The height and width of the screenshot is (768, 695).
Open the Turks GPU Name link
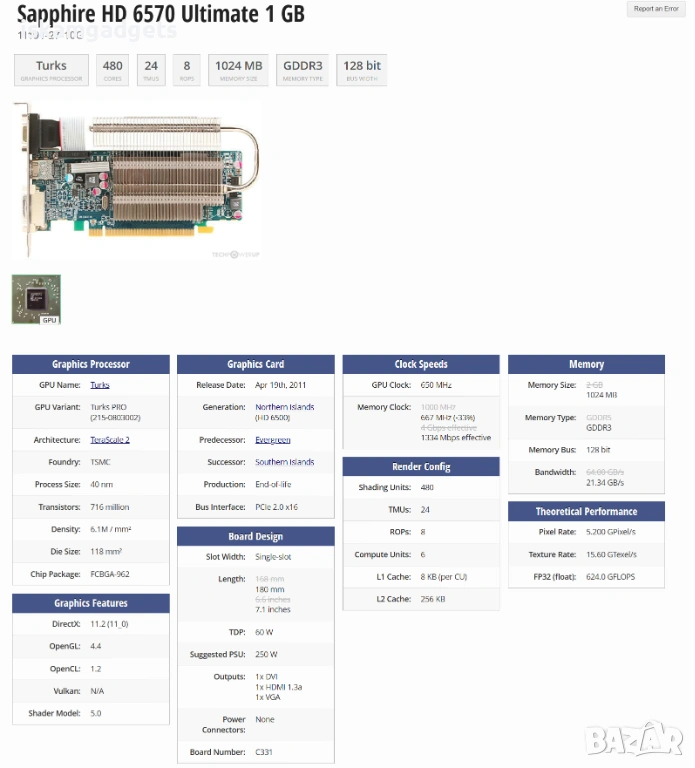coord(100,385)
